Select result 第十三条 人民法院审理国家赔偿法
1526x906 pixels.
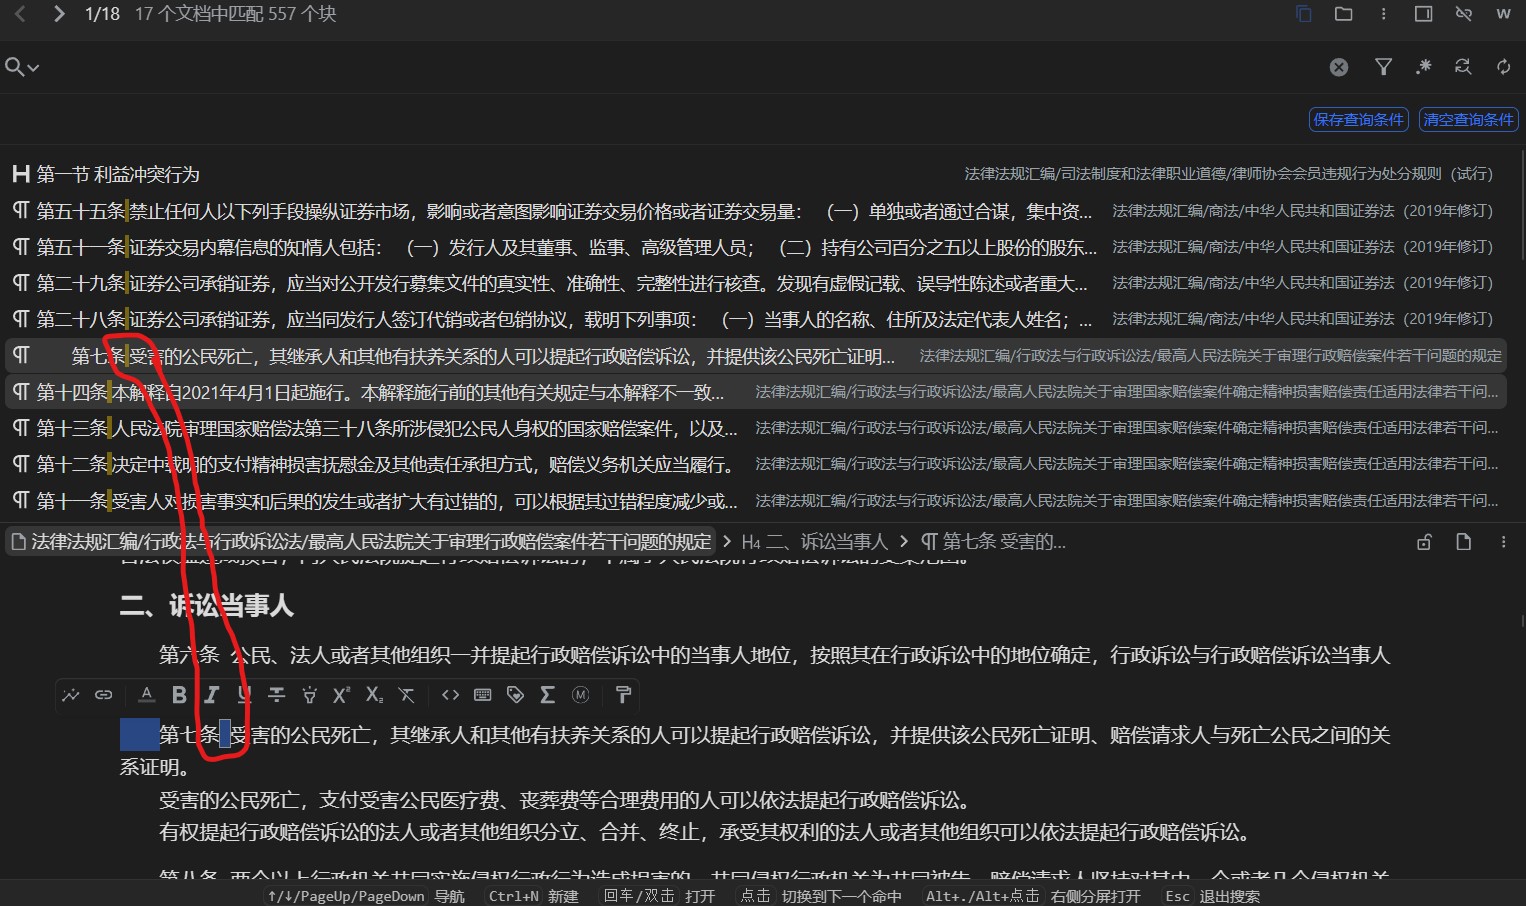[x=756, y=428]
